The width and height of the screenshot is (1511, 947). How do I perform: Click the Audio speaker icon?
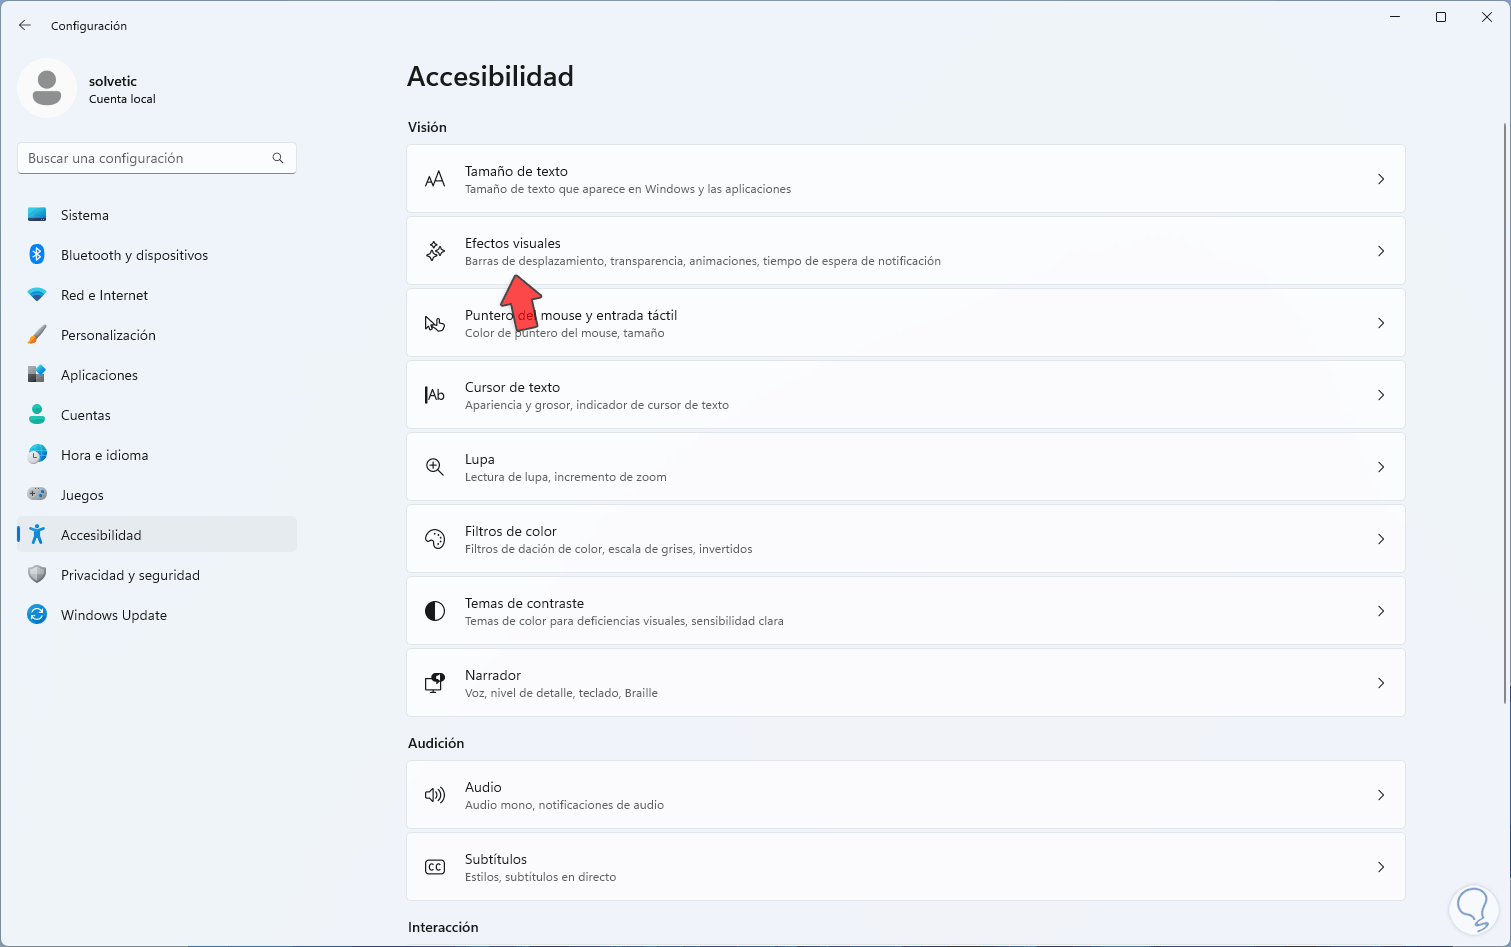(435, 795)
